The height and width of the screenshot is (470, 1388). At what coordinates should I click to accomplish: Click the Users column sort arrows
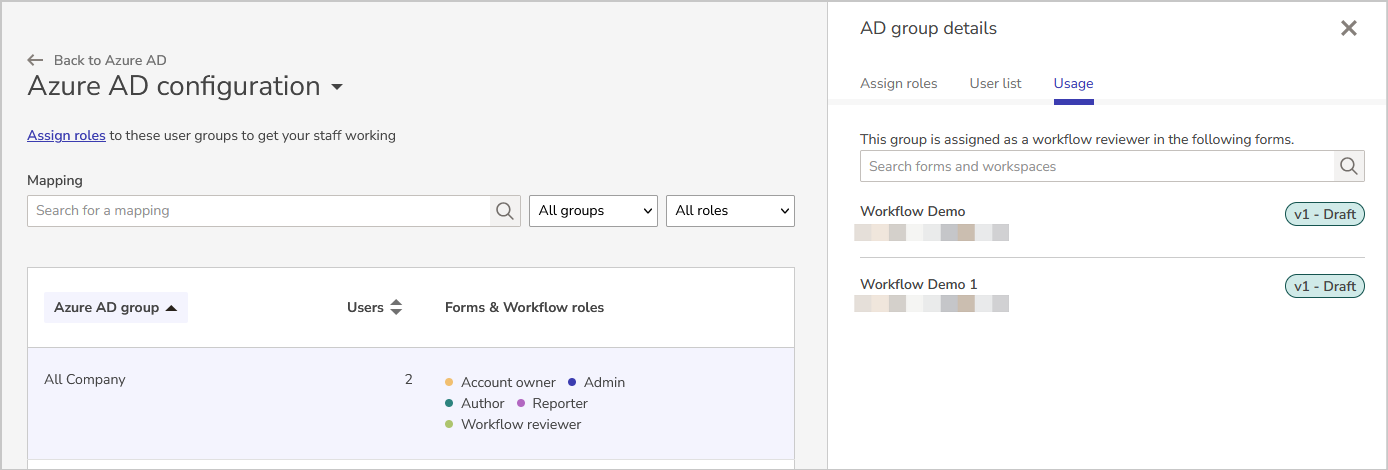(x=396, y=308)
